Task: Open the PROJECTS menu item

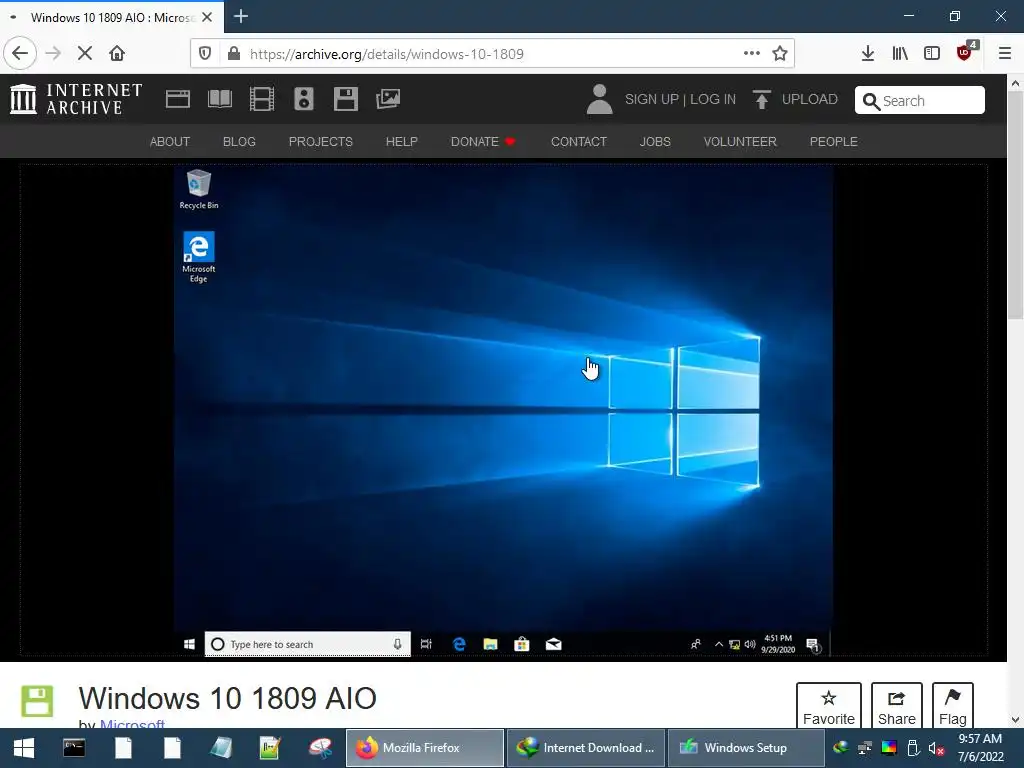Action: click(x=321, y=142)
